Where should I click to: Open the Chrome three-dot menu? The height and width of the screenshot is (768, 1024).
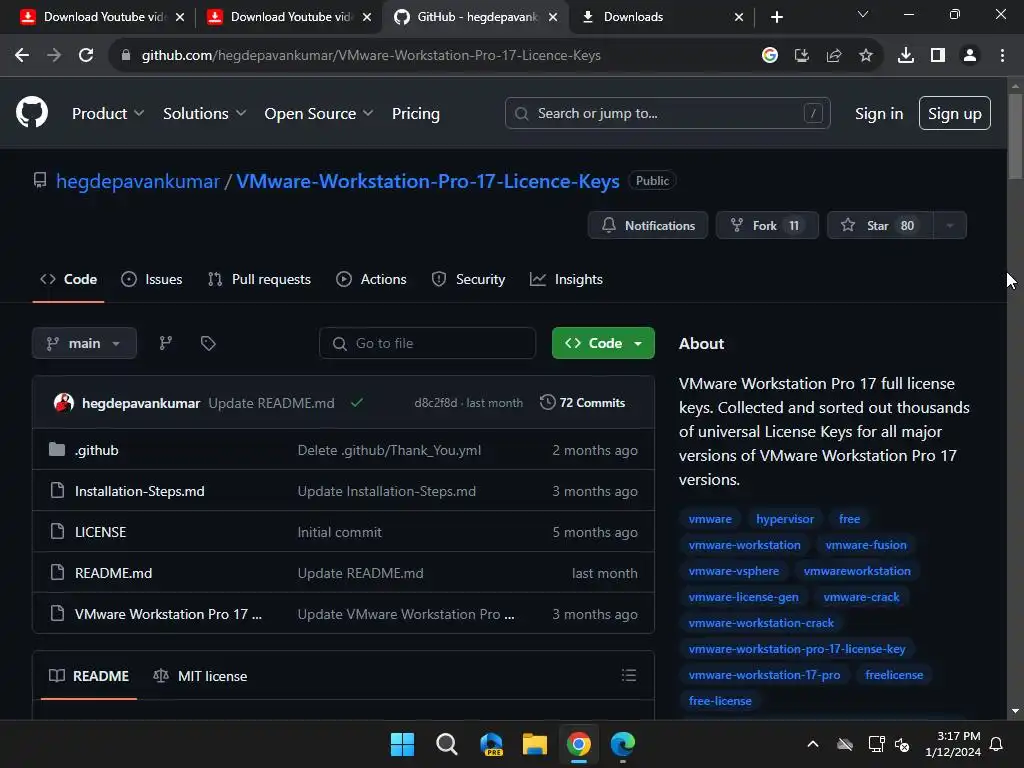pos(1002,56)
